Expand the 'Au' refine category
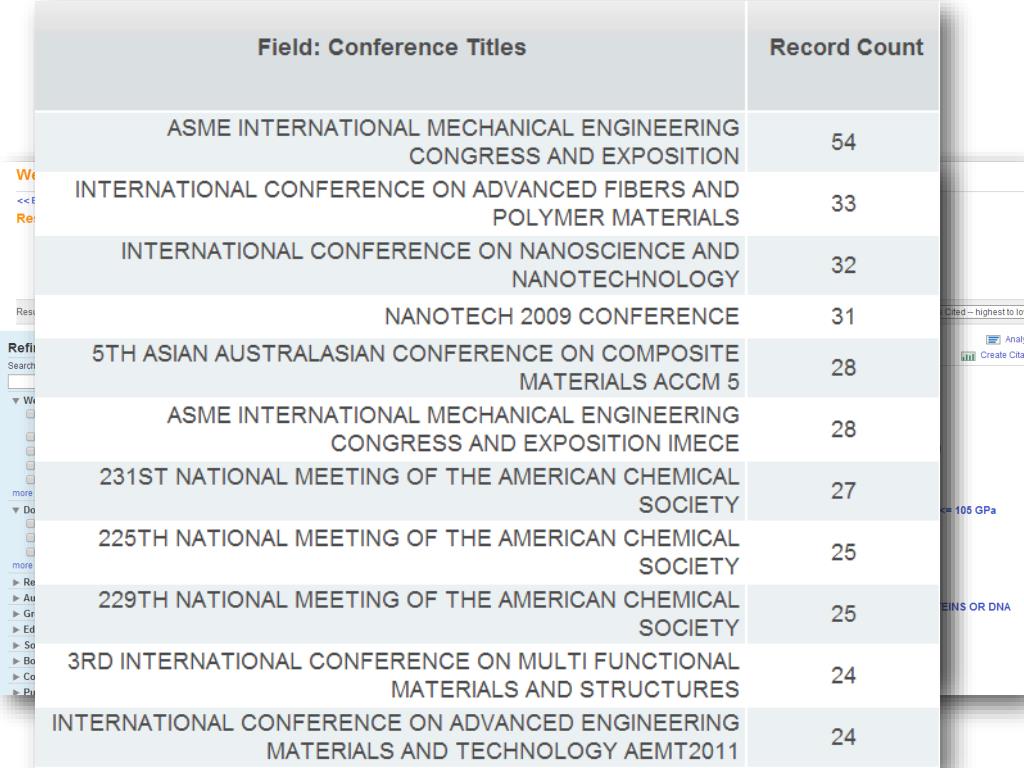Image resolution: width=1024 pixels, height=768 pixels. pyautogui.click(x=16, y=598)
